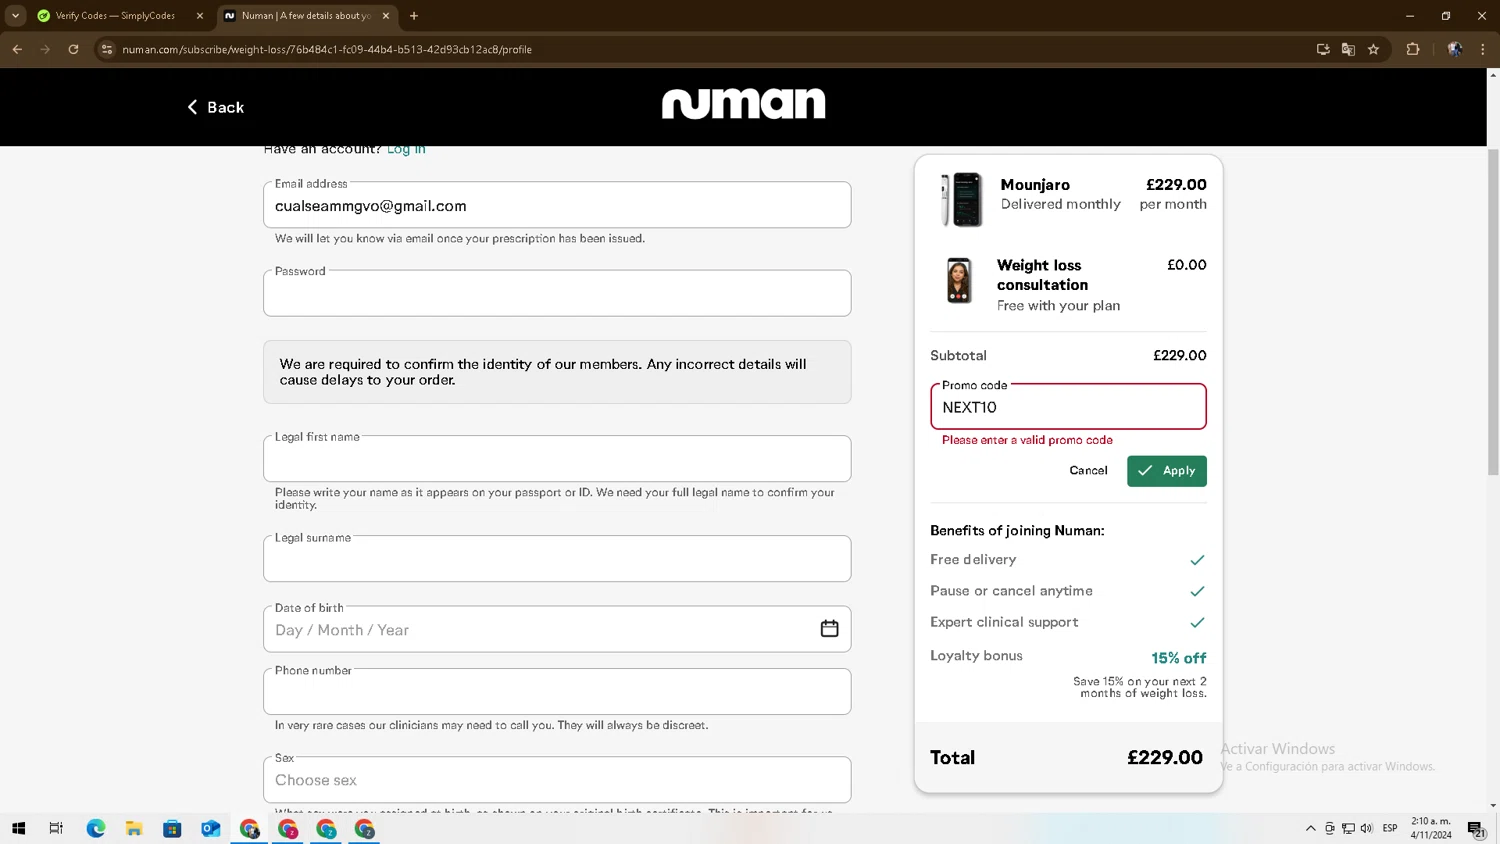
Task: Open Task View on the taskbar
Action: tap(56, 828)
